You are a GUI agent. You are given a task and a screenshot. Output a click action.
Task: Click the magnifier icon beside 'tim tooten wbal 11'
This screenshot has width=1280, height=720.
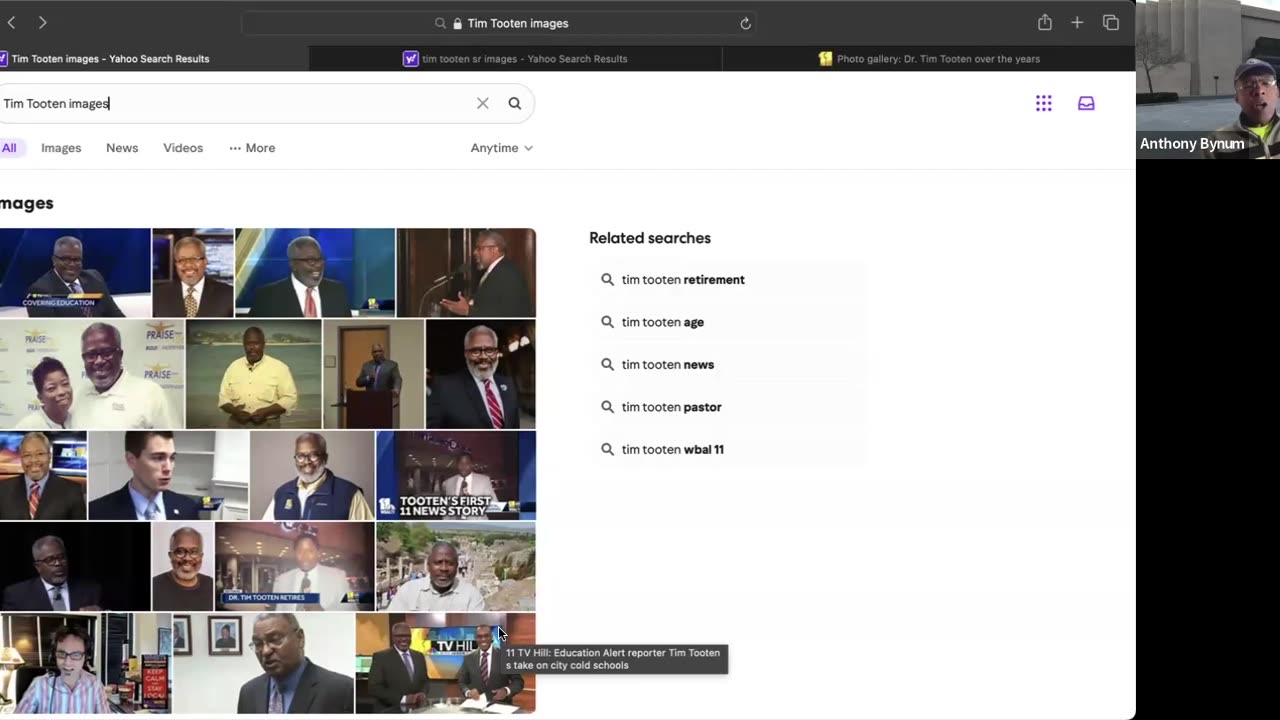(x=607, y=450)
